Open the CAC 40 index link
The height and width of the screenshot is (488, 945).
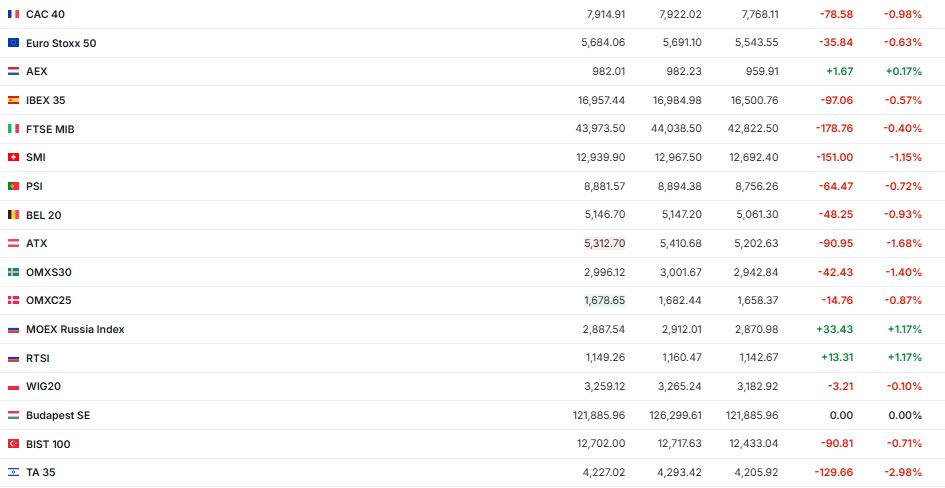pos(45,14)
